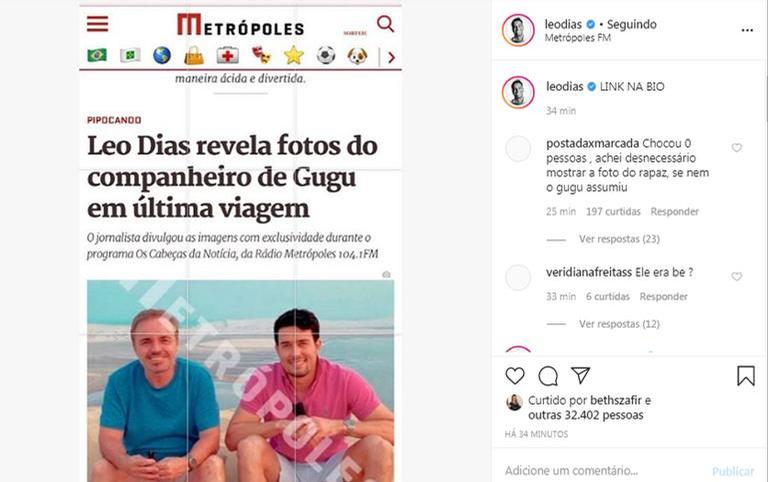Image resolution: width=768 pixels, height=482 pixels.
Task: Select the globe category icon
Action: 162,55
